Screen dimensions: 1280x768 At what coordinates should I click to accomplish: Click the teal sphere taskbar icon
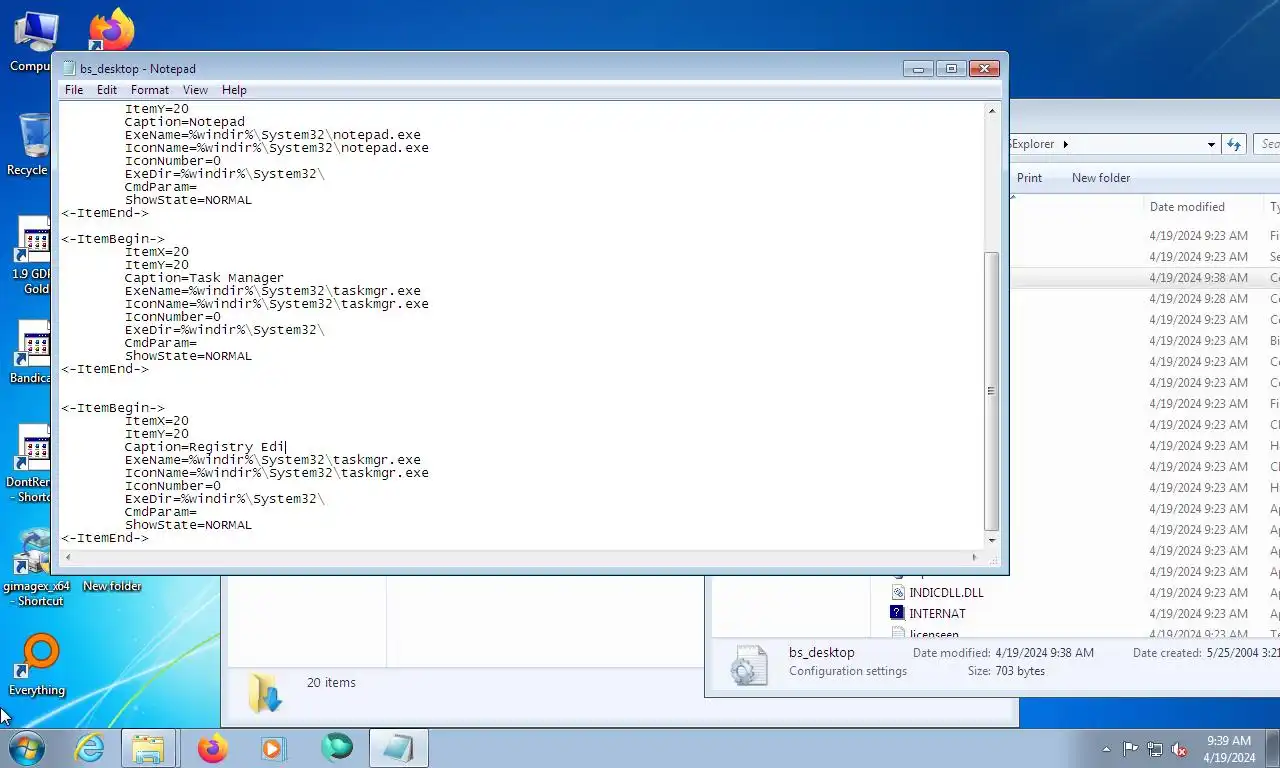337,748
